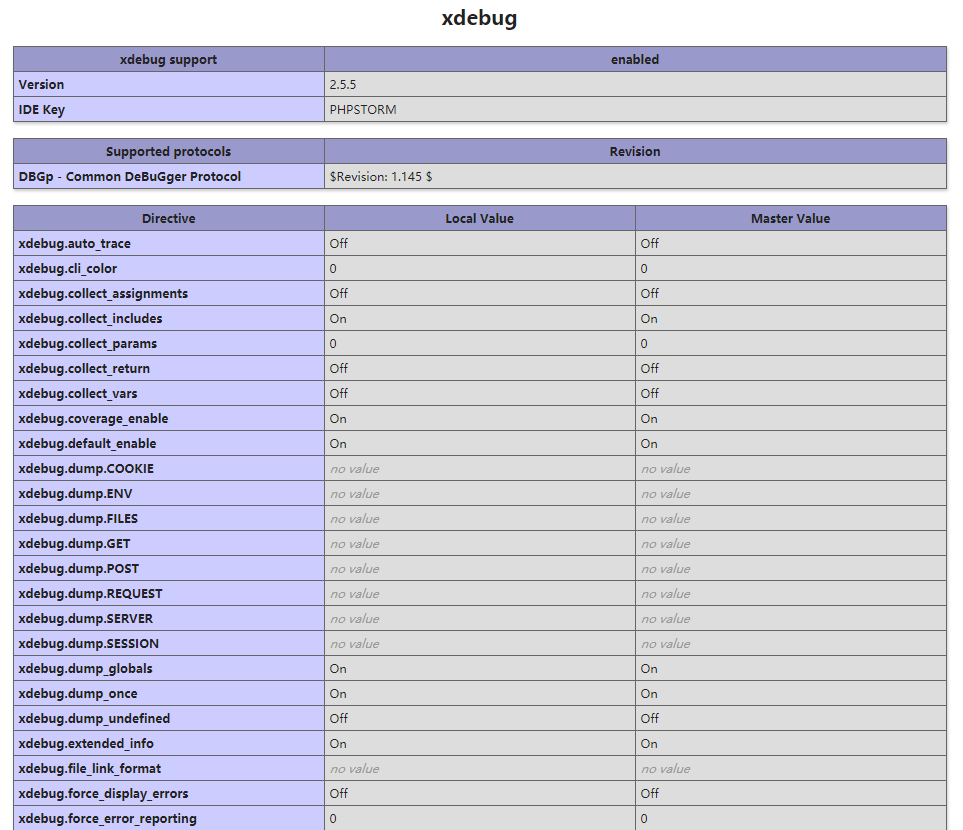Select the xdebug.dump.POST directive name
963x830 pixels.
click(x=79, y=569)
